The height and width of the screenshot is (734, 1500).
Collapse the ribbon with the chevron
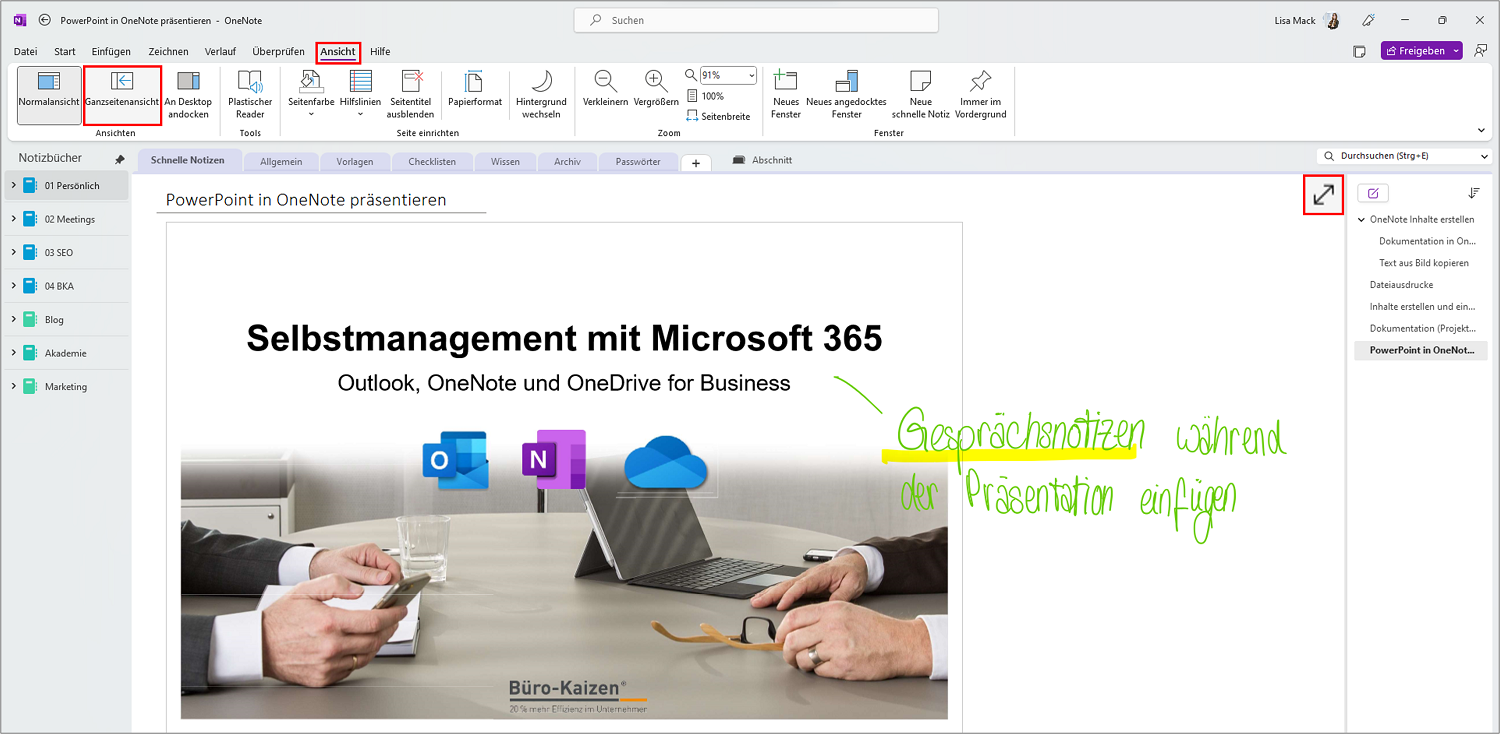(x=1481, y=130)
